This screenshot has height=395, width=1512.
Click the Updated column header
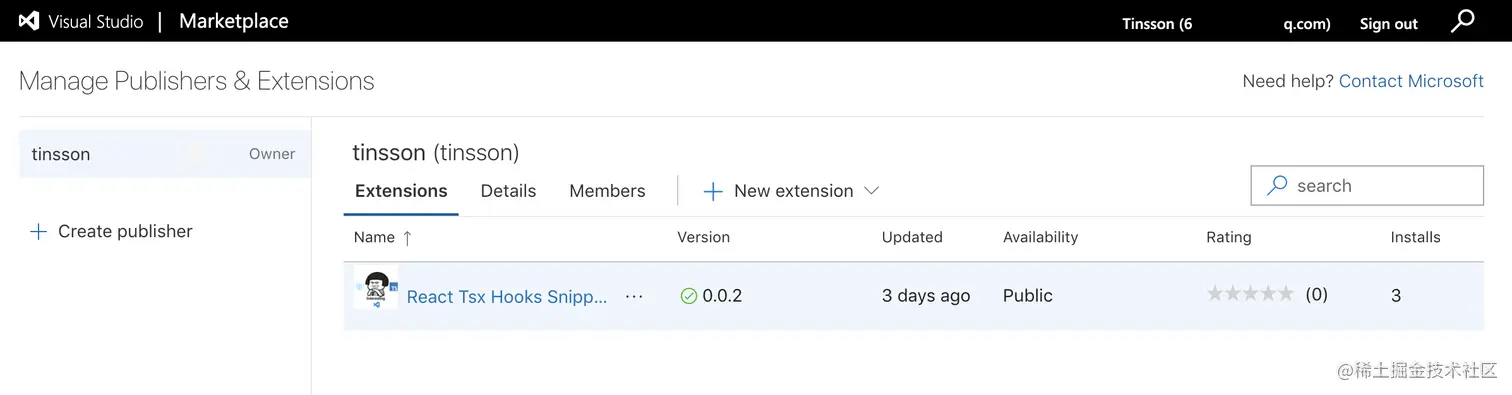[x=912, y=237]
